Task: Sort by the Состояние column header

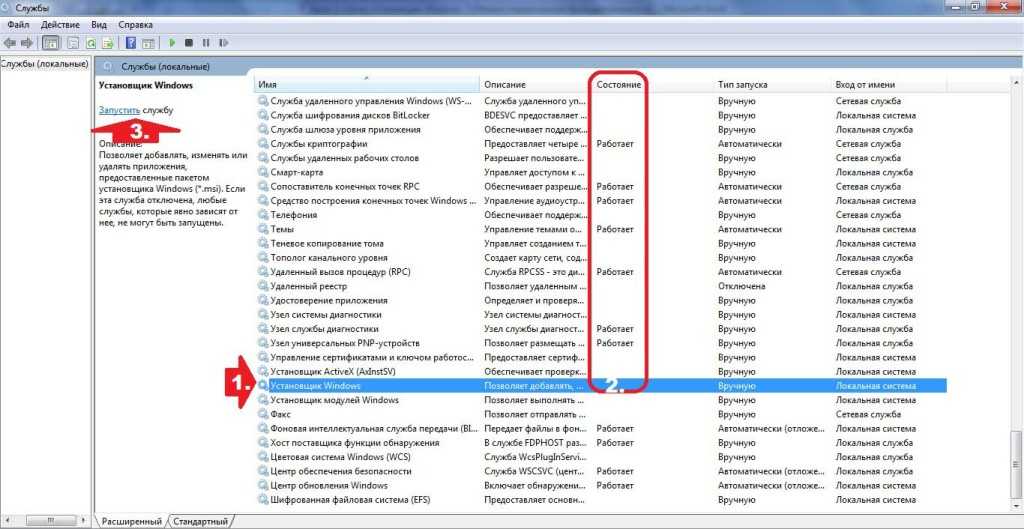Action: click(x=654, y=85)
